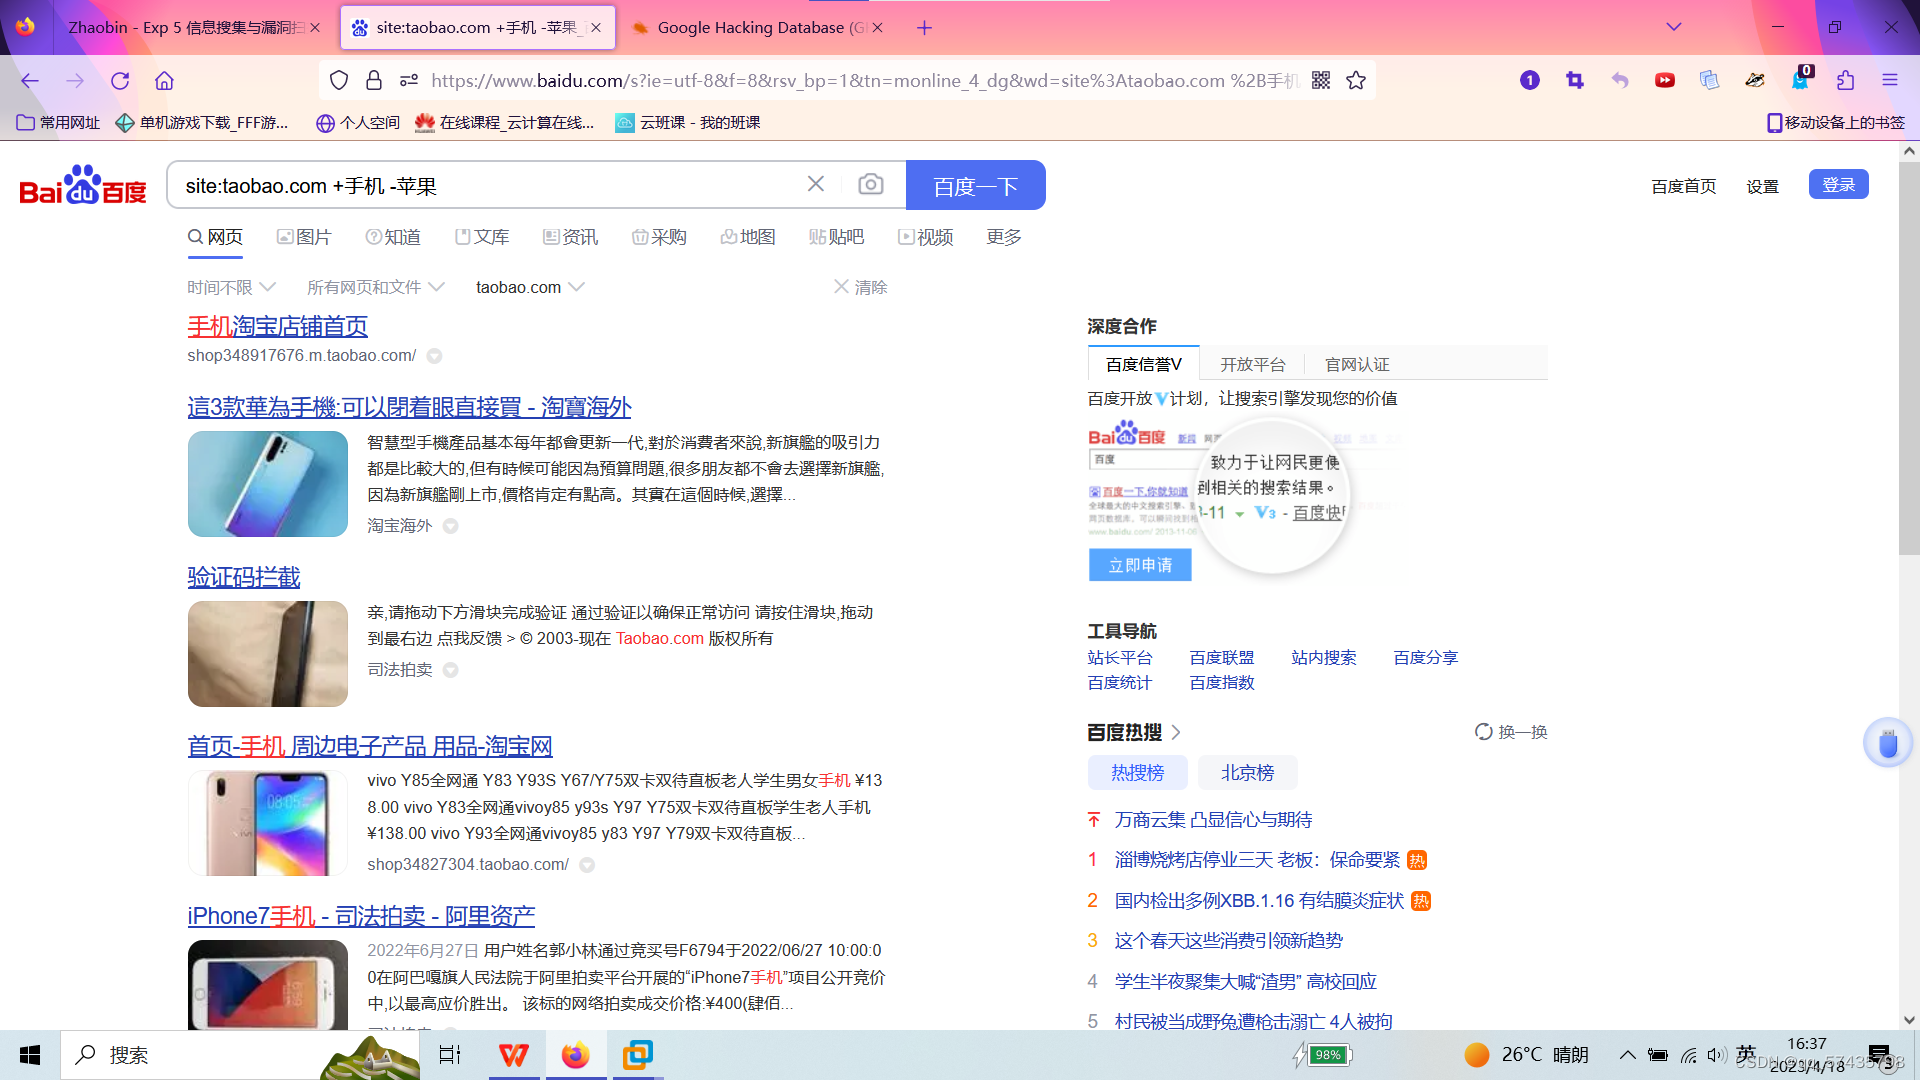
Task: Open the 常用网址 bookmarks folder
Action: (59, 123)
